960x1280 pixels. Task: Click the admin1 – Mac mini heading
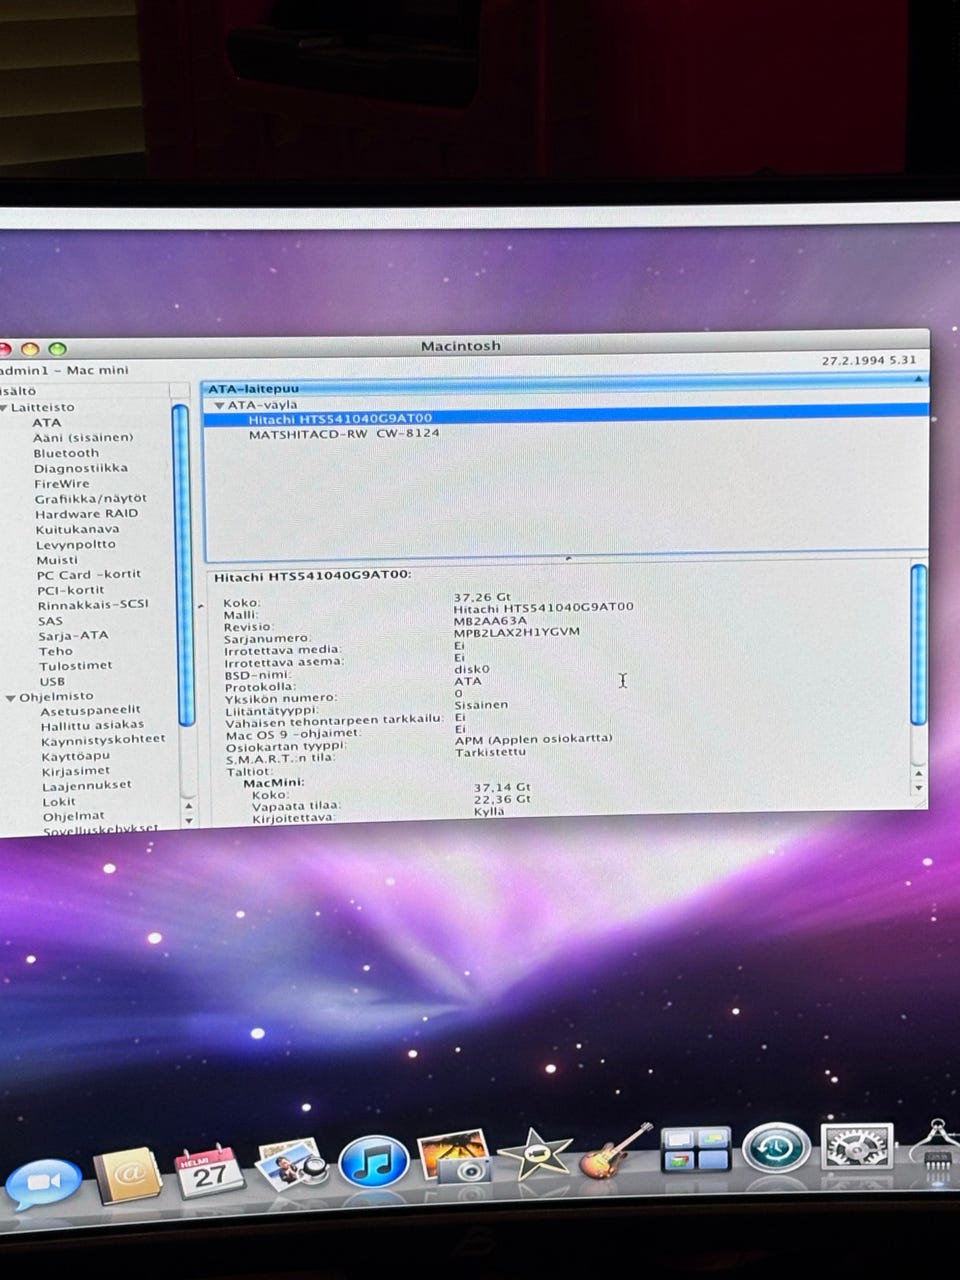click(x=64, y=370)
